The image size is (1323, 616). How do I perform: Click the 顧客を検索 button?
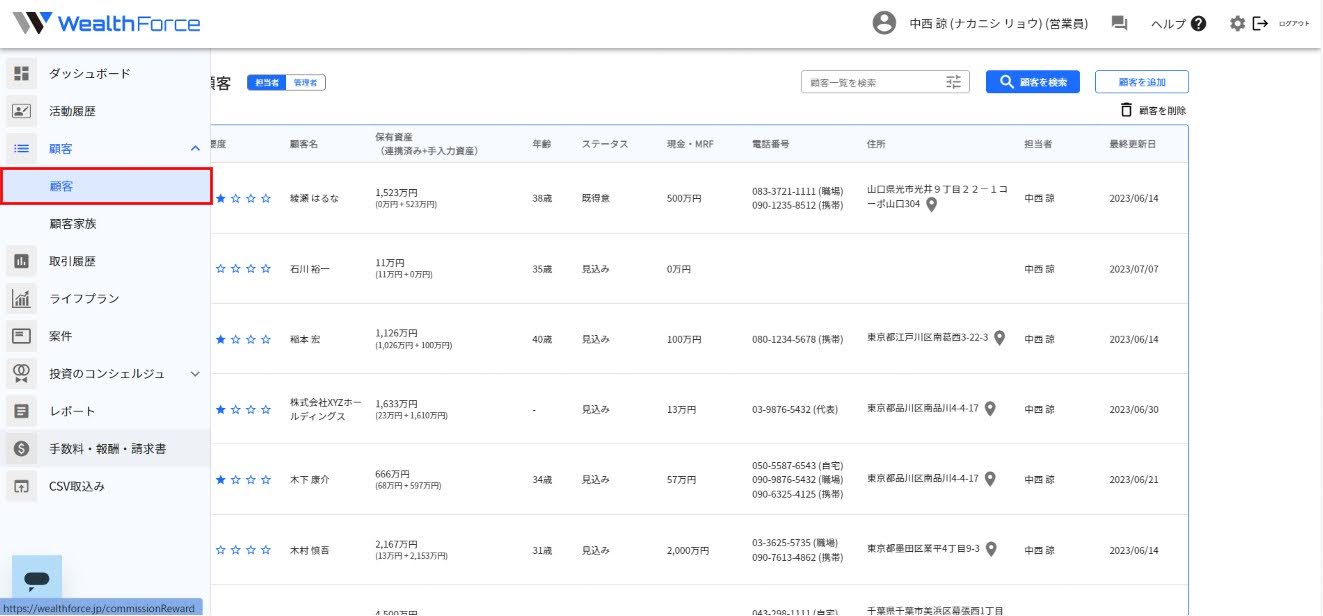[1033, 82]
